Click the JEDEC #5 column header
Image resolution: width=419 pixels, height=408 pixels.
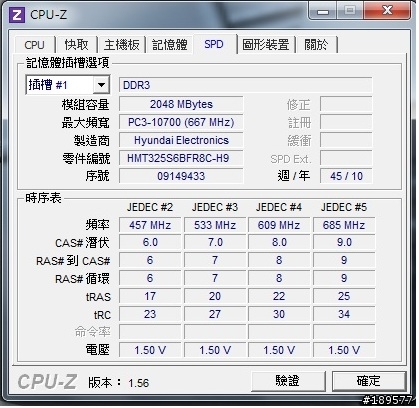pyautogui.click(x=344, y=207)
